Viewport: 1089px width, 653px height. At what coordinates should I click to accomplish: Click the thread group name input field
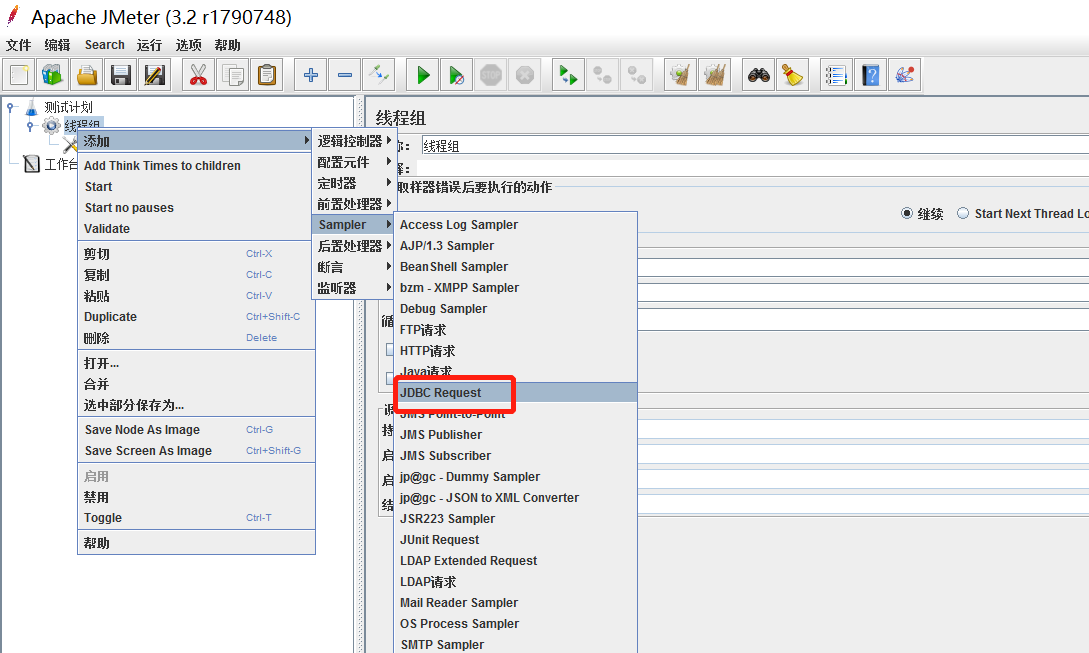coord(754,145)
